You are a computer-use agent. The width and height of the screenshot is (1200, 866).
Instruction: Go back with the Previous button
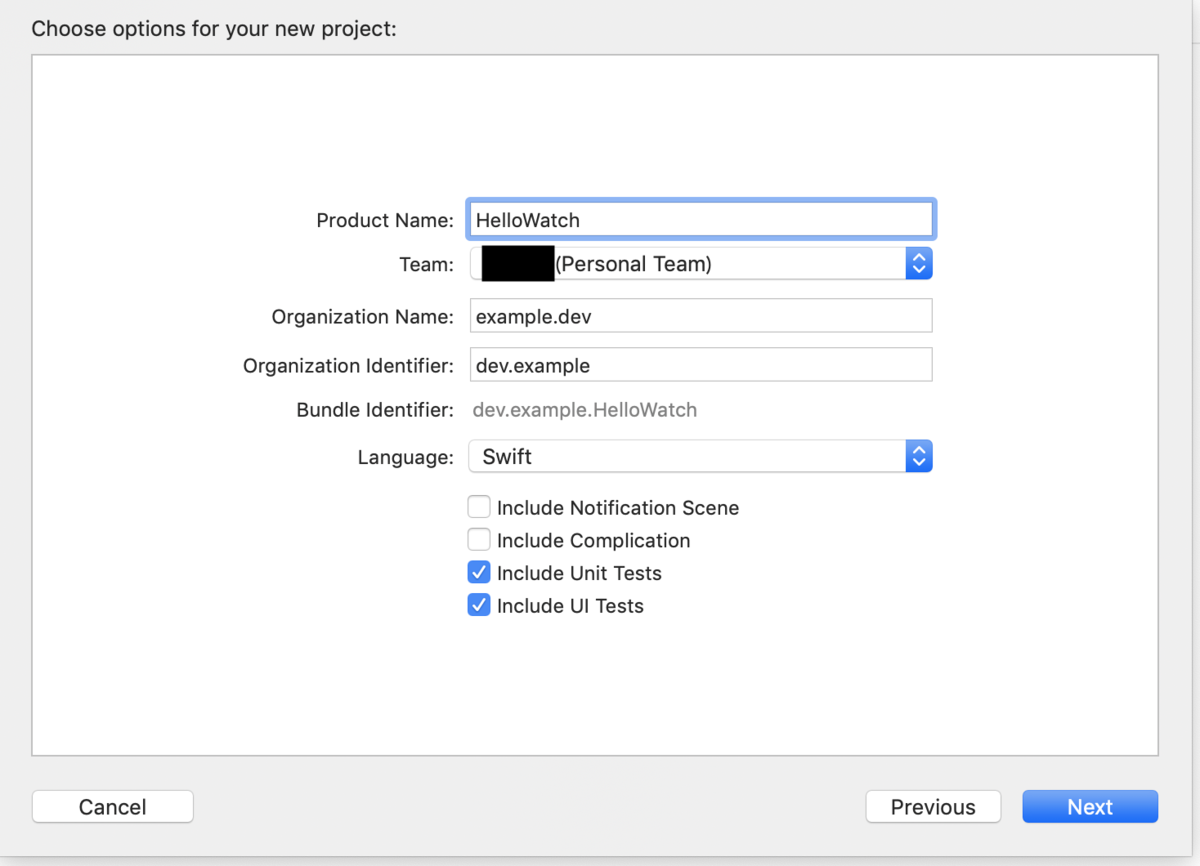tap(933, 807)
